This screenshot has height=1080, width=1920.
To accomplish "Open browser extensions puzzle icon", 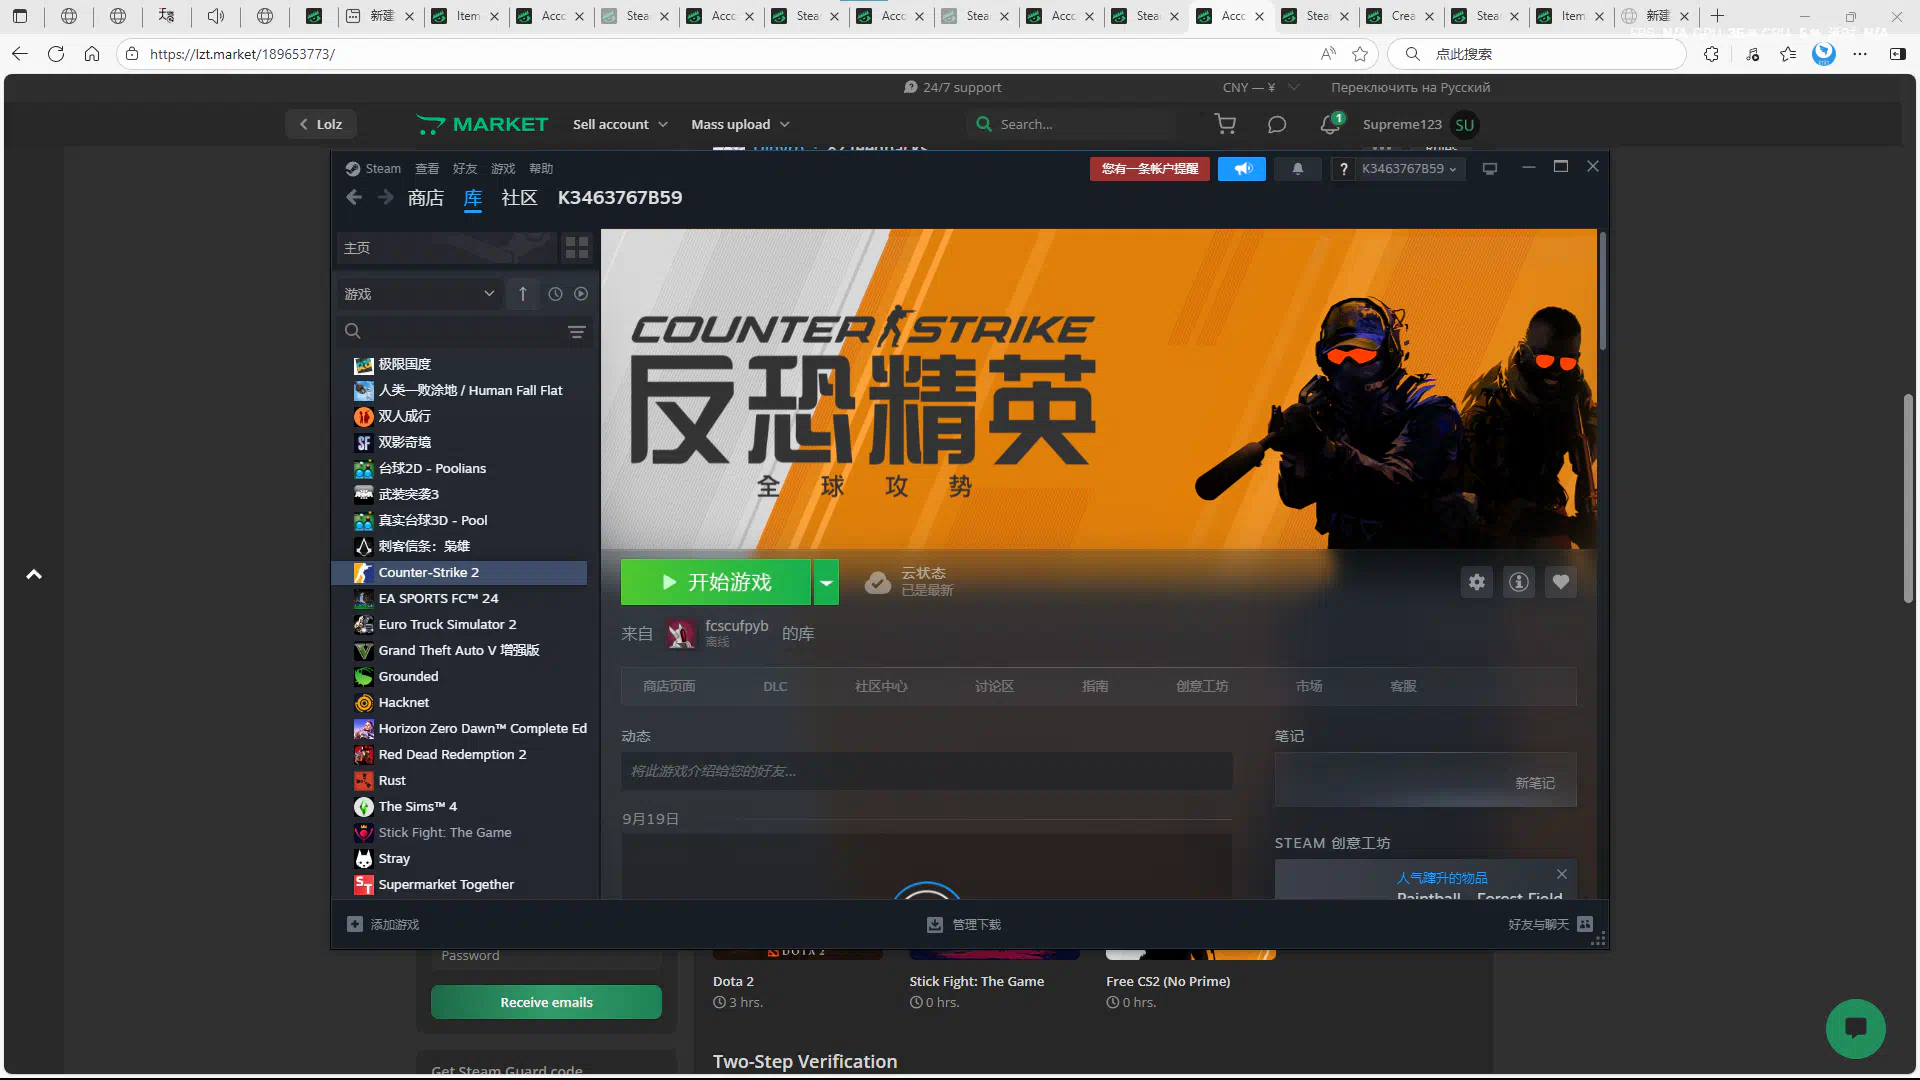I will [x=1711, y=54].
